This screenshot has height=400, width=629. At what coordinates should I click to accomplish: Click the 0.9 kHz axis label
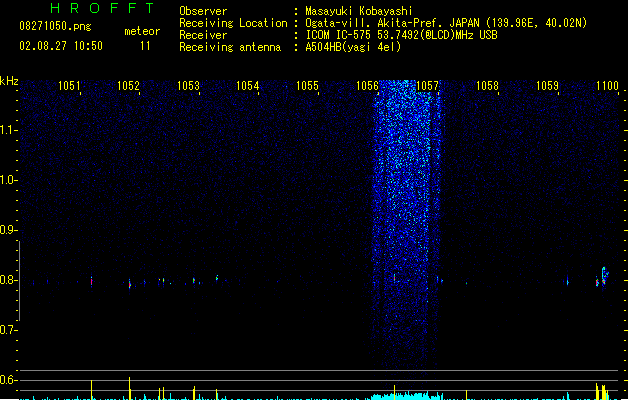(x=8, y=230)
